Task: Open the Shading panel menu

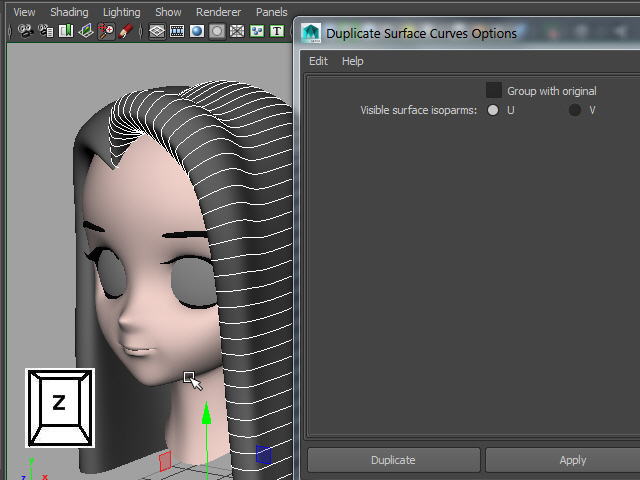Action: [x=69, y=12]
